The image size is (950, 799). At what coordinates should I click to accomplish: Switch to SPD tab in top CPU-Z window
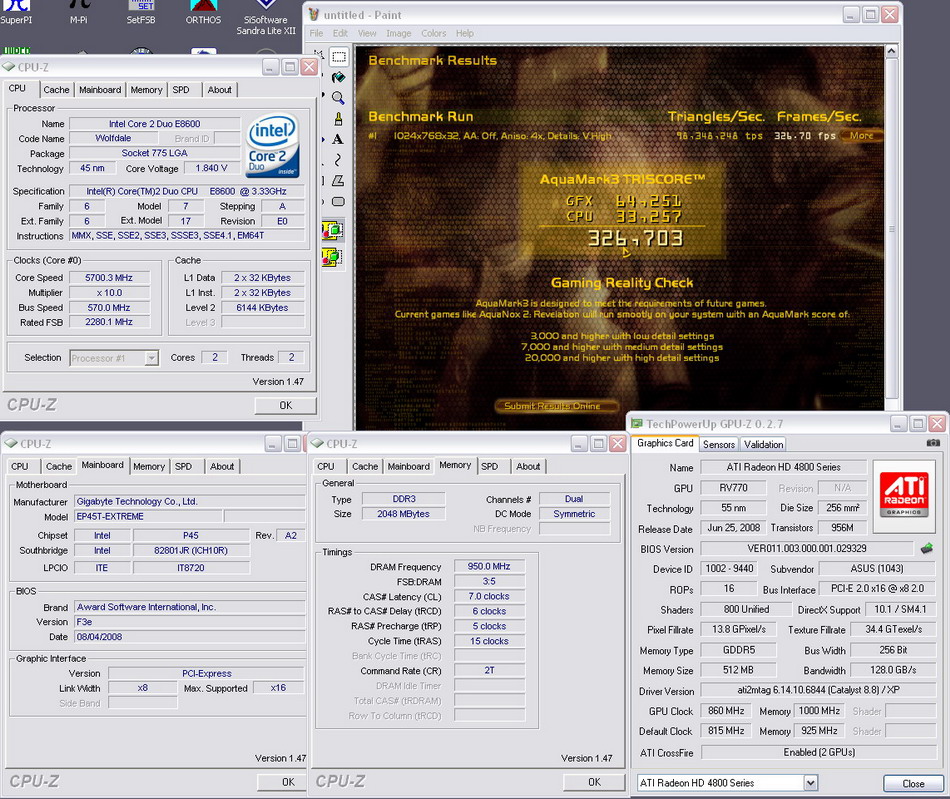point(181,90)
